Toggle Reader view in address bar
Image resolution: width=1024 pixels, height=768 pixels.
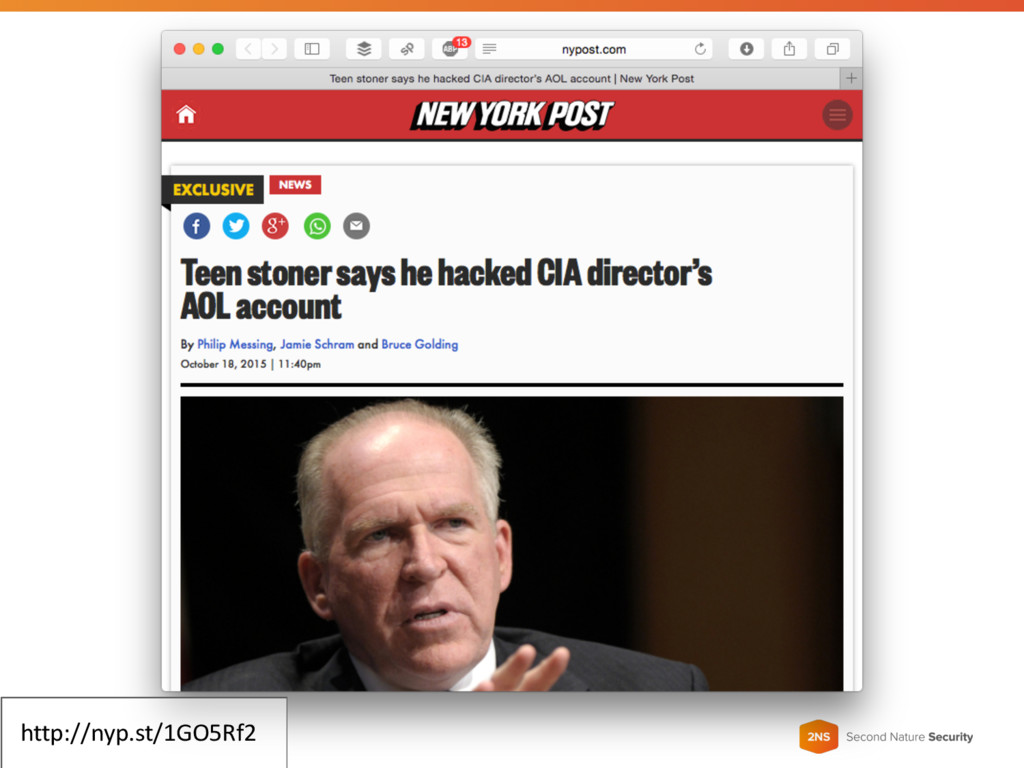489,49
